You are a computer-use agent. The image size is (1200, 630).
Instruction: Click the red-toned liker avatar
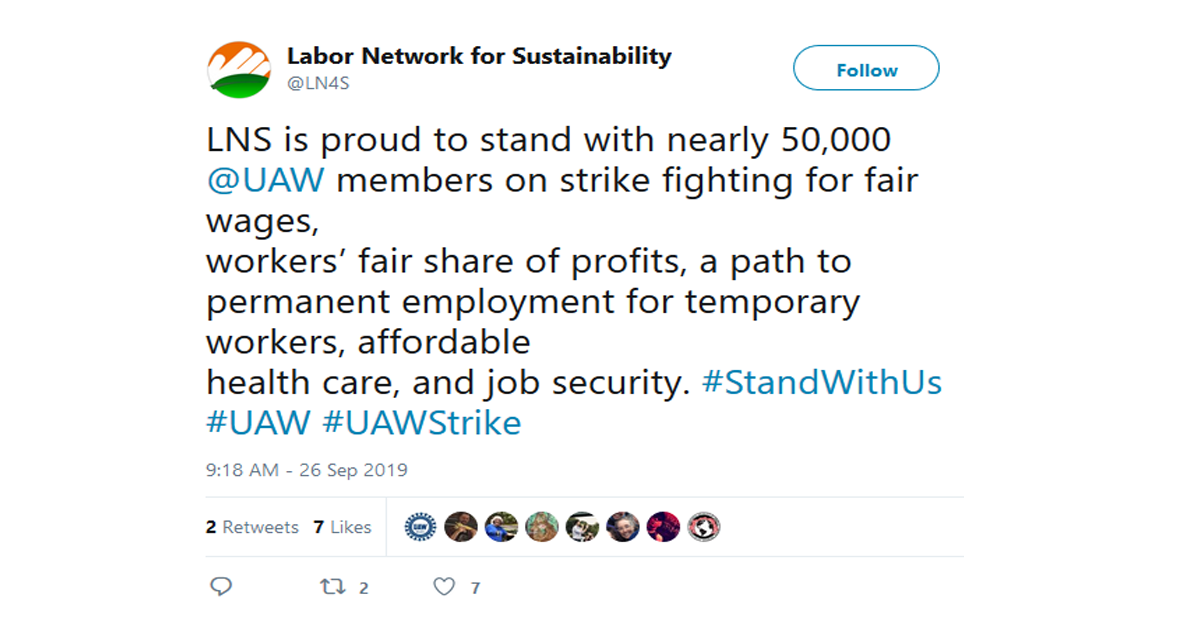(663, 526)
